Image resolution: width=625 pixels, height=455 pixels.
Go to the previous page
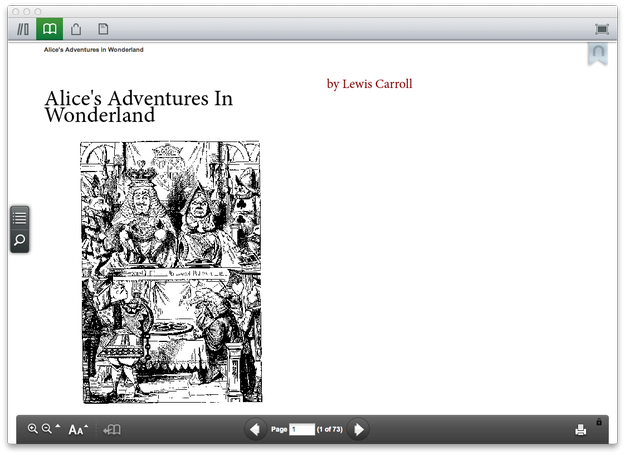pyautogui.click(x=255, y=429)
